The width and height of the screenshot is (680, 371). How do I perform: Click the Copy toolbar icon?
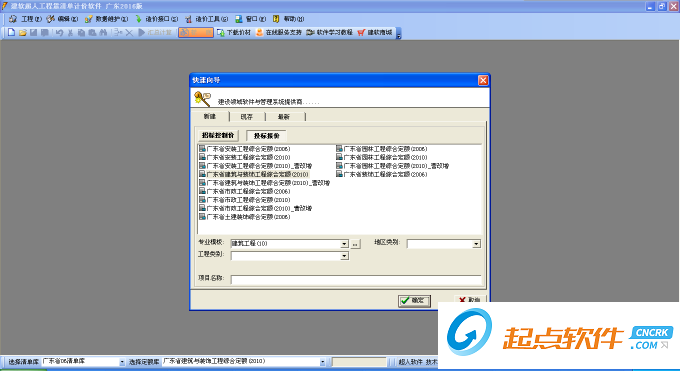(81, 32)
